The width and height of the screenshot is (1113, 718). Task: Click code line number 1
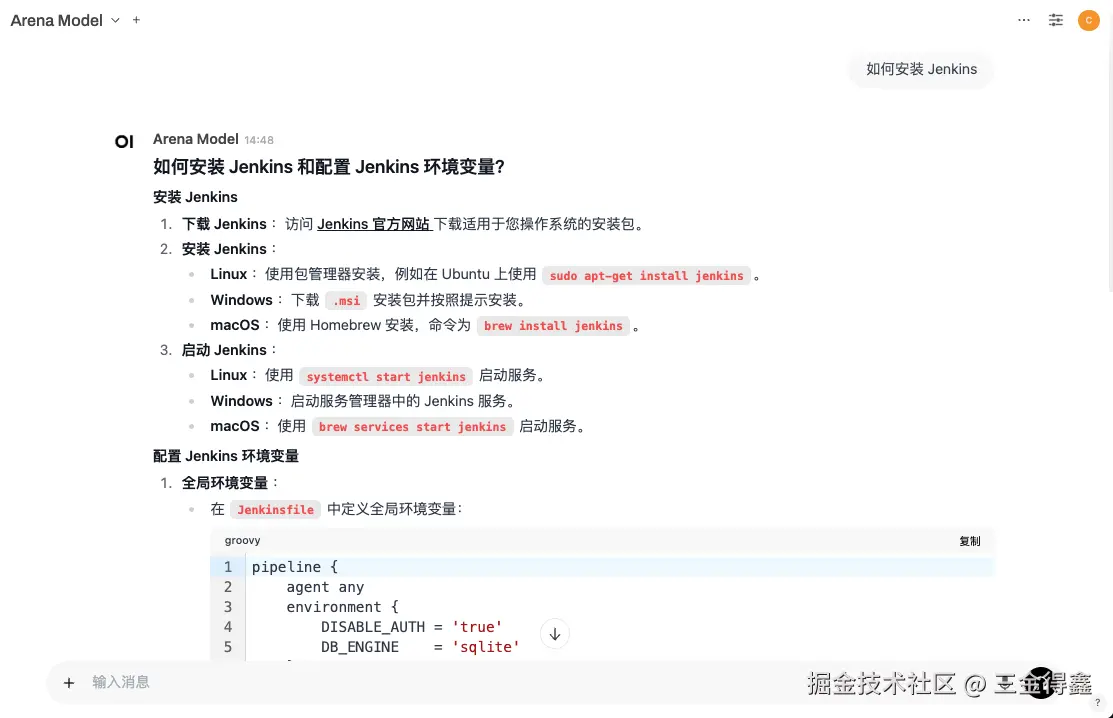[228, 567]
